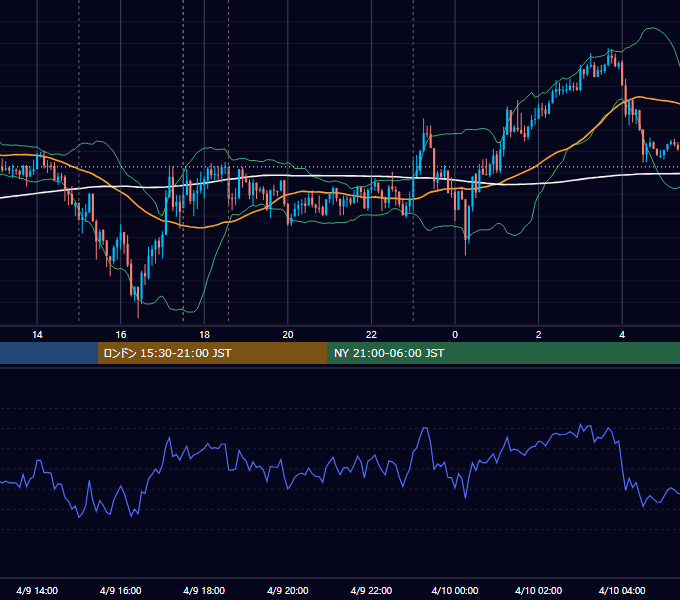
Task: Click the 4/9 14:00 indicator axis label
Action: [37, 590]
